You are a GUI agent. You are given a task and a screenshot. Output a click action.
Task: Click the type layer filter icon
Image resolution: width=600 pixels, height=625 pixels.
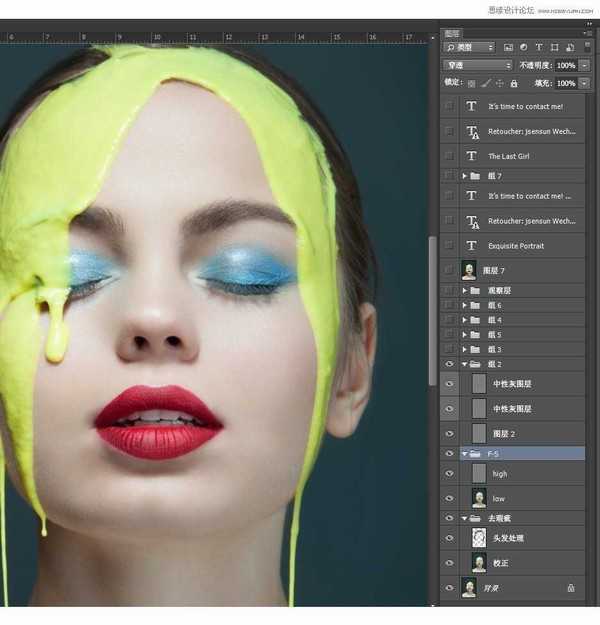tap(538, 47)
